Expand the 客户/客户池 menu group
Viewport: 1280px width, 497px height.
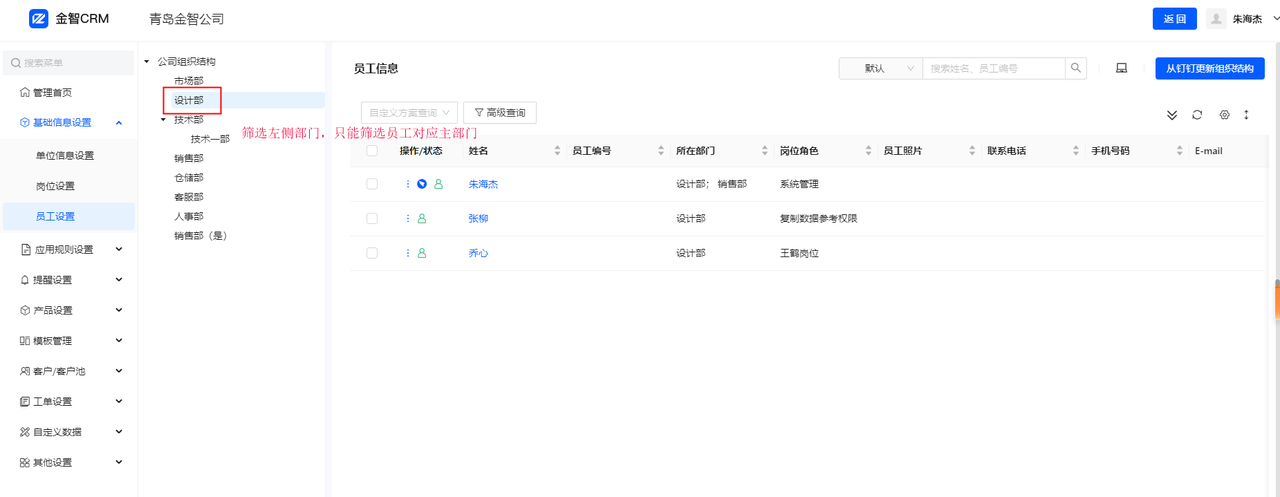119,371
